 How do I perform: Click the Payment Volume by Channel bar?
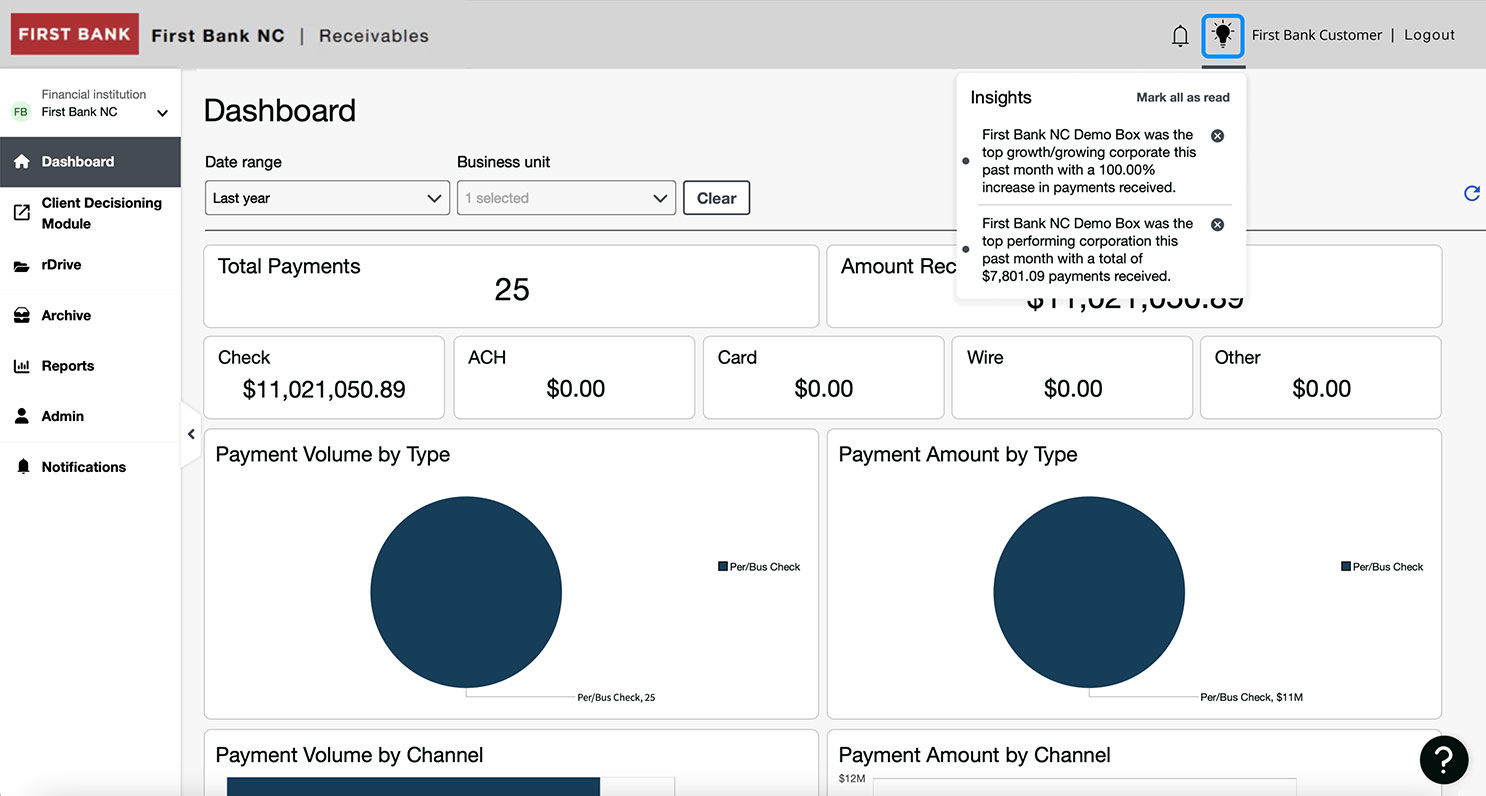pos(413,786)
